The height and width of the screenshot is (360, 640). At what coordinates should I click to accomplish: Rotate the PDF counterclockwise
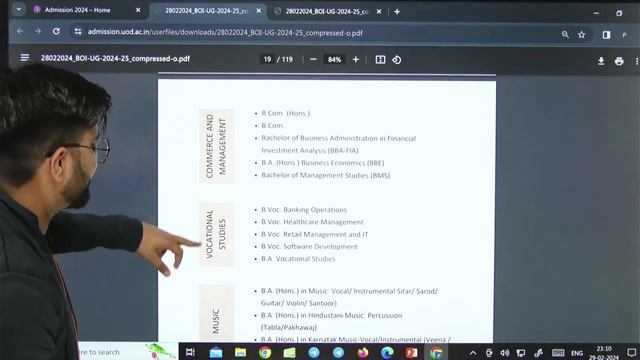point(397,60)
